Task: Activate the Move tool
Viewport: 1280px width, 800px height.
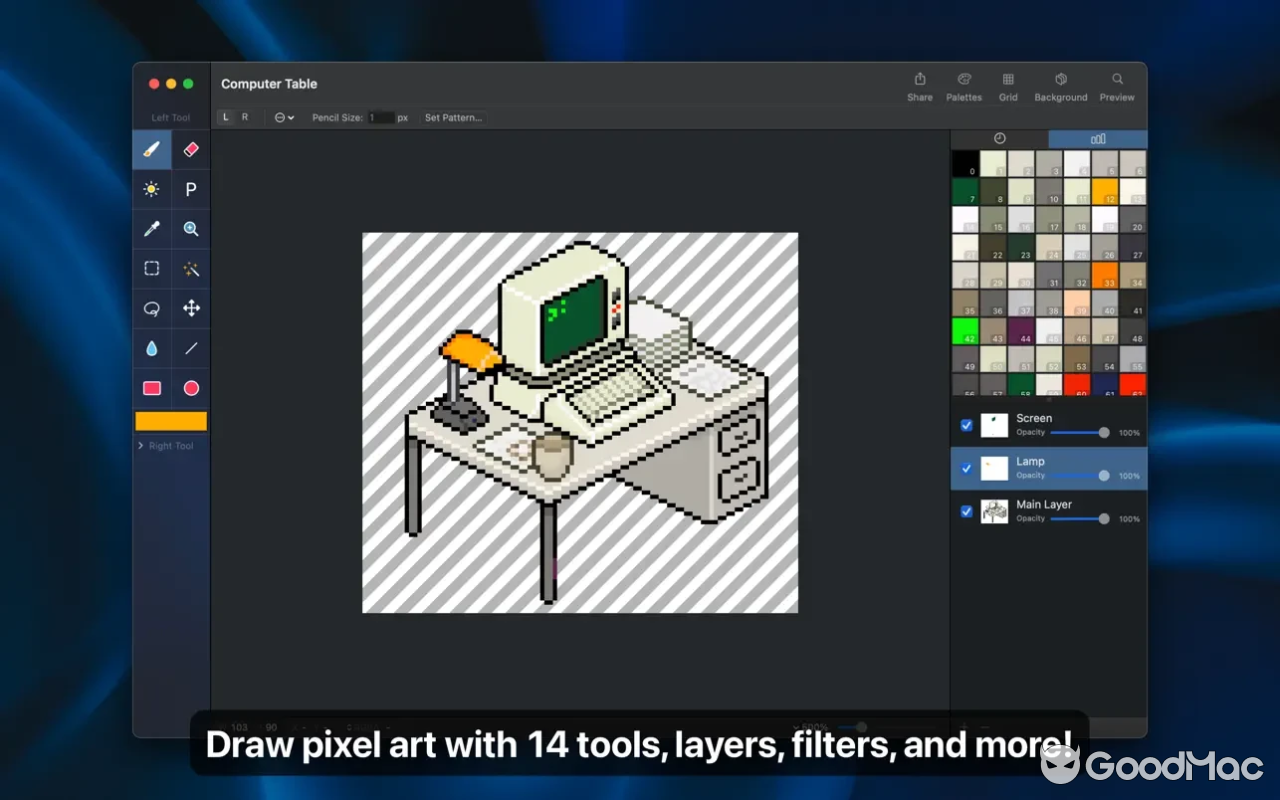Action: point(190,308)
